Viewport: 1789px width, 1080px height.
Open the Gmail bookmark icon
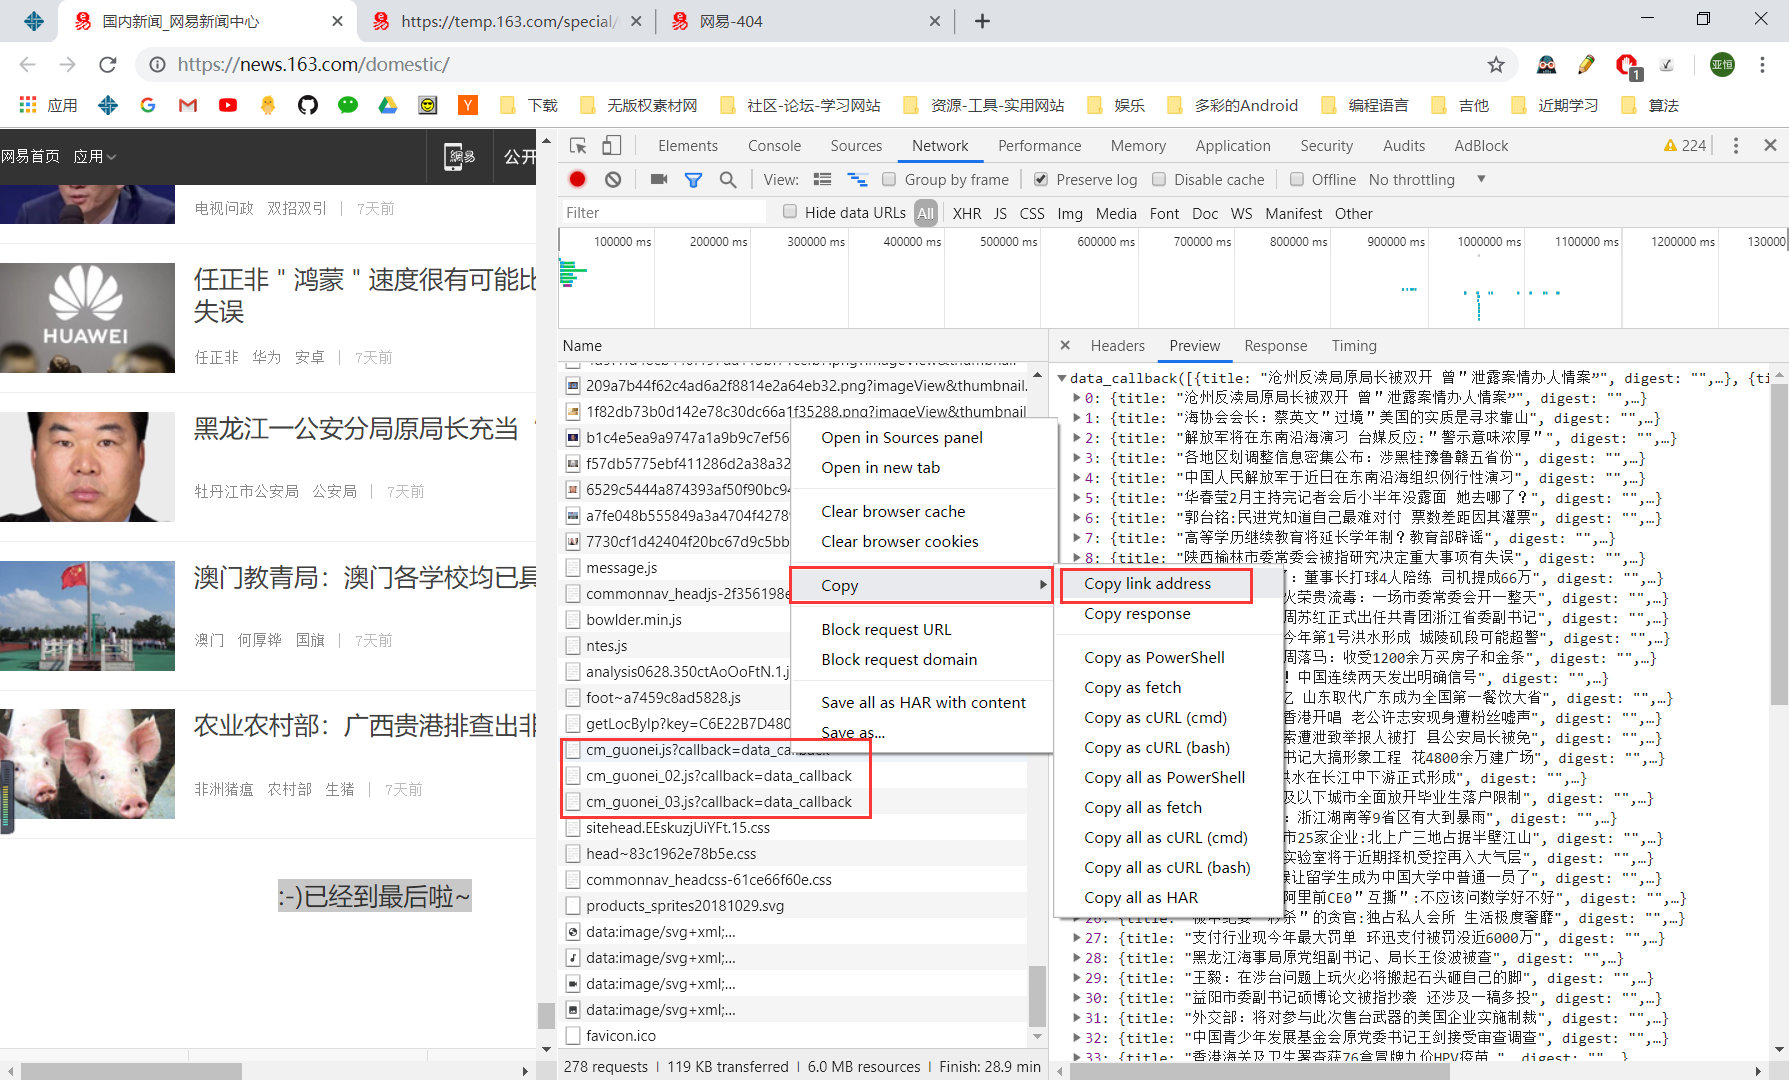[x=188, y=105]
